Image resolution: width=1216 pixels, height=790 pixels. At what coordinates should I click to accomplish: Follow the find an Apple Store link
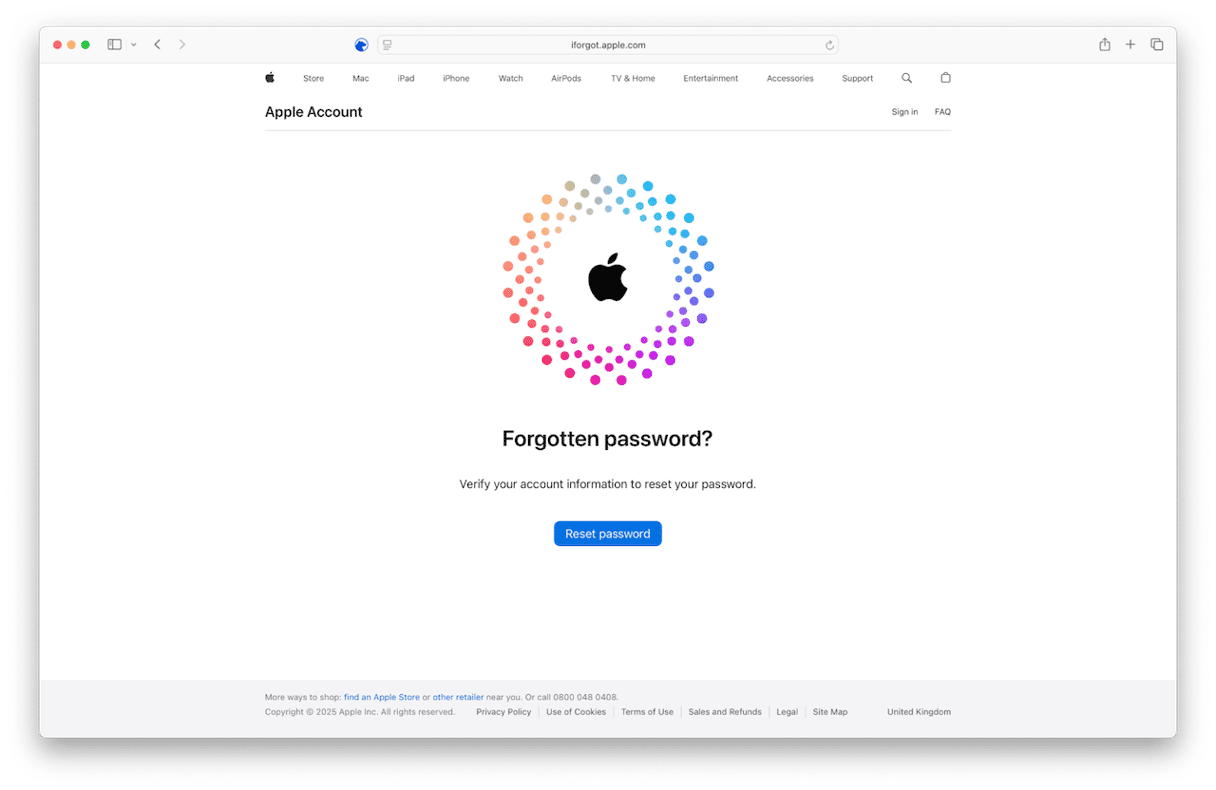click(x=382, y=697)
